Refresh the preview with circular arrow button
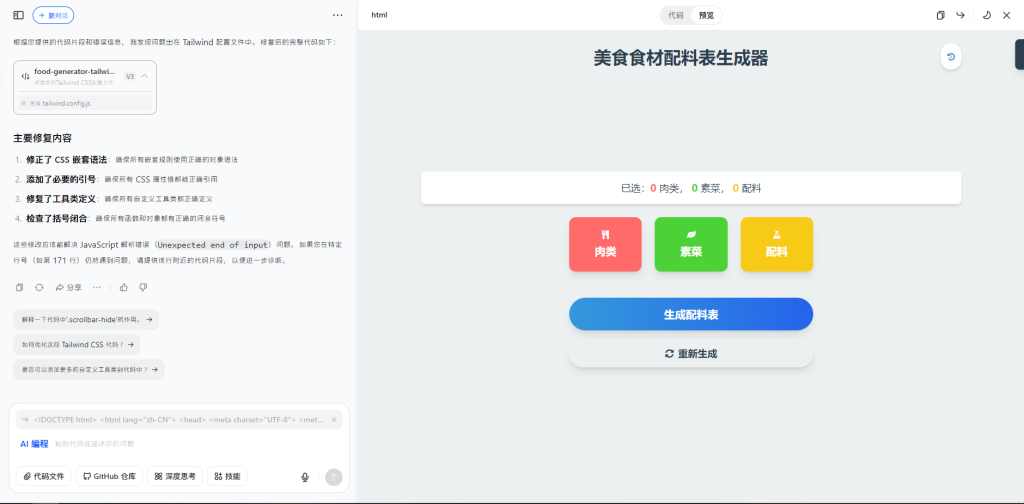The height and width of the screenshot is (504, 1024). pyautogui.click(x=951, y=57)
